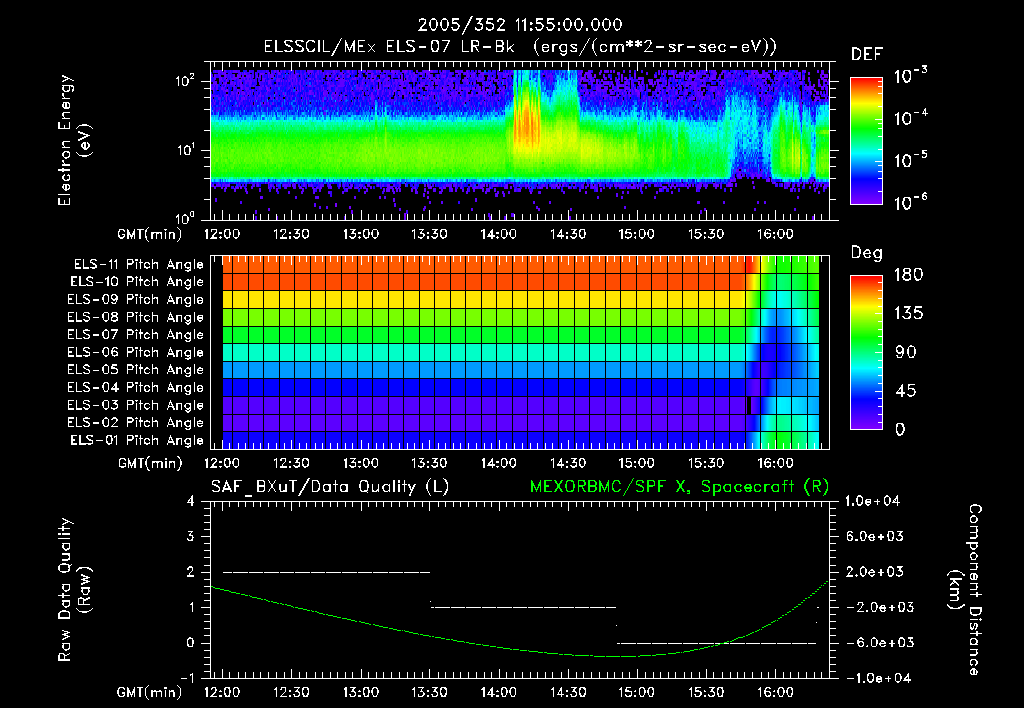Click the ELS-09 Pitch Angle row label
Viewport: 1024px width, 708px height.
pos(136,300)
